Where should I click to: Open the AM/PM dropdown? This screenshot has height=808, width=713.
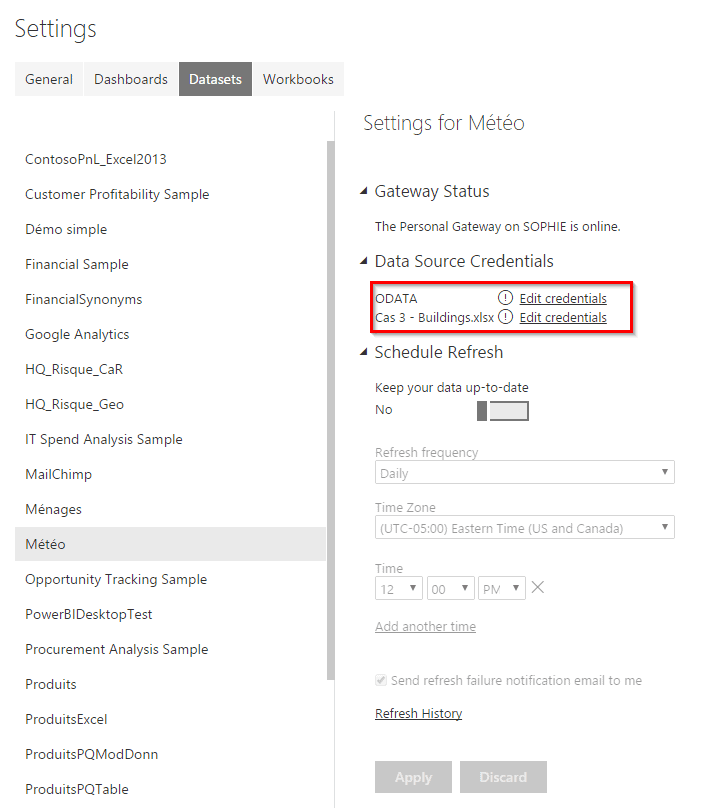(x=501, y=589)
